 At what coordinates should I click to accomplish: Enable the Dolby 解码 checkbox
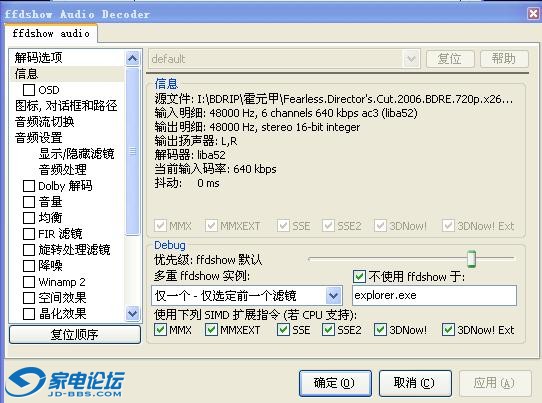tap(29, 186)
